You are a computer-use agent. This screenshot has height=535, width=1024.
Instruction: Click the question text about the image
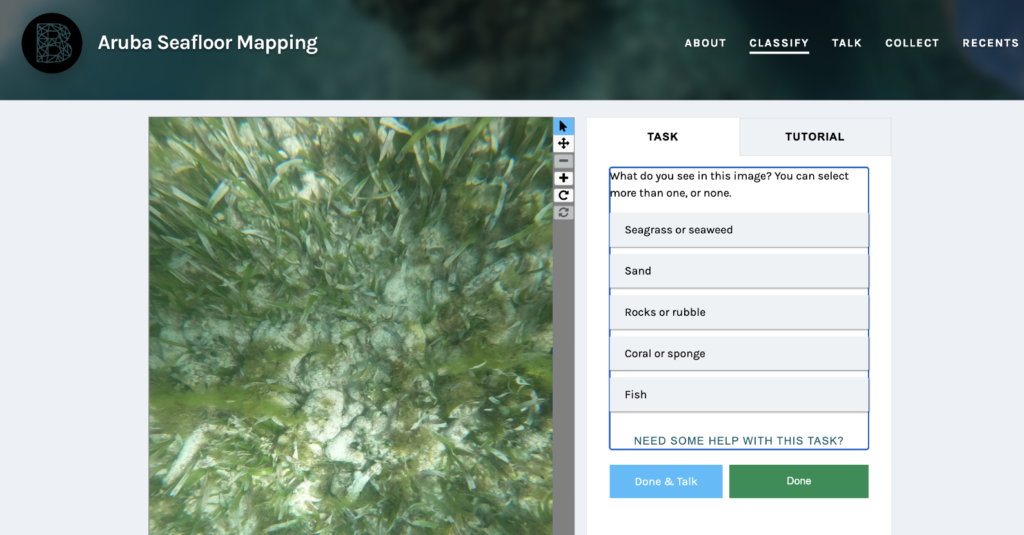click(x=729, y=184)
